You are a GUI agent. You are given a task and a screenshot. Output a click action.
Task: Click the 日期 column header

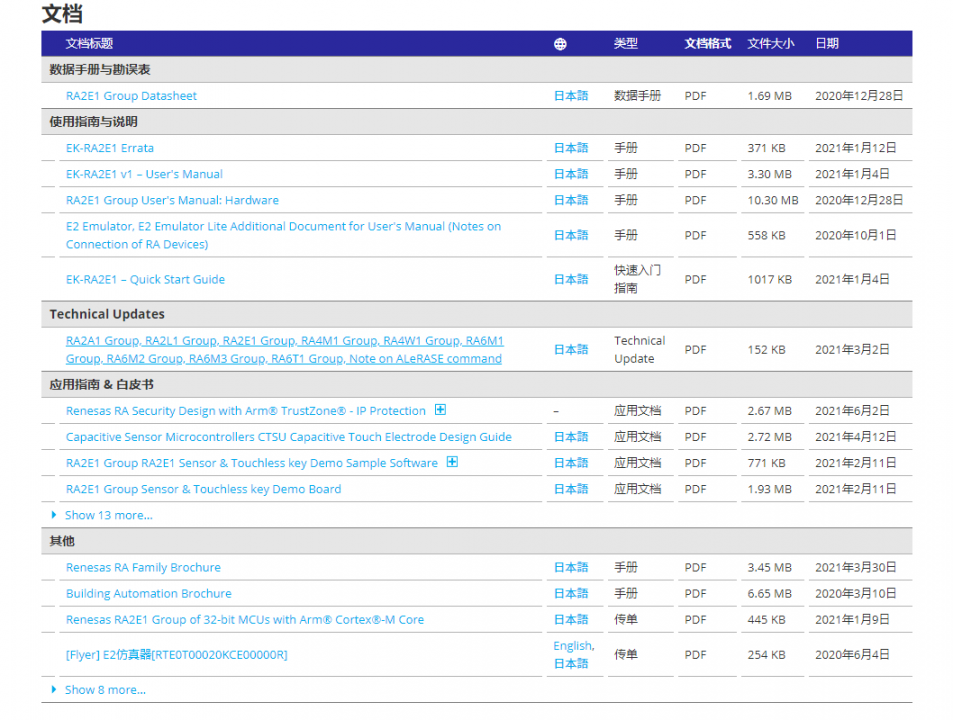click(x=827, y=43)
